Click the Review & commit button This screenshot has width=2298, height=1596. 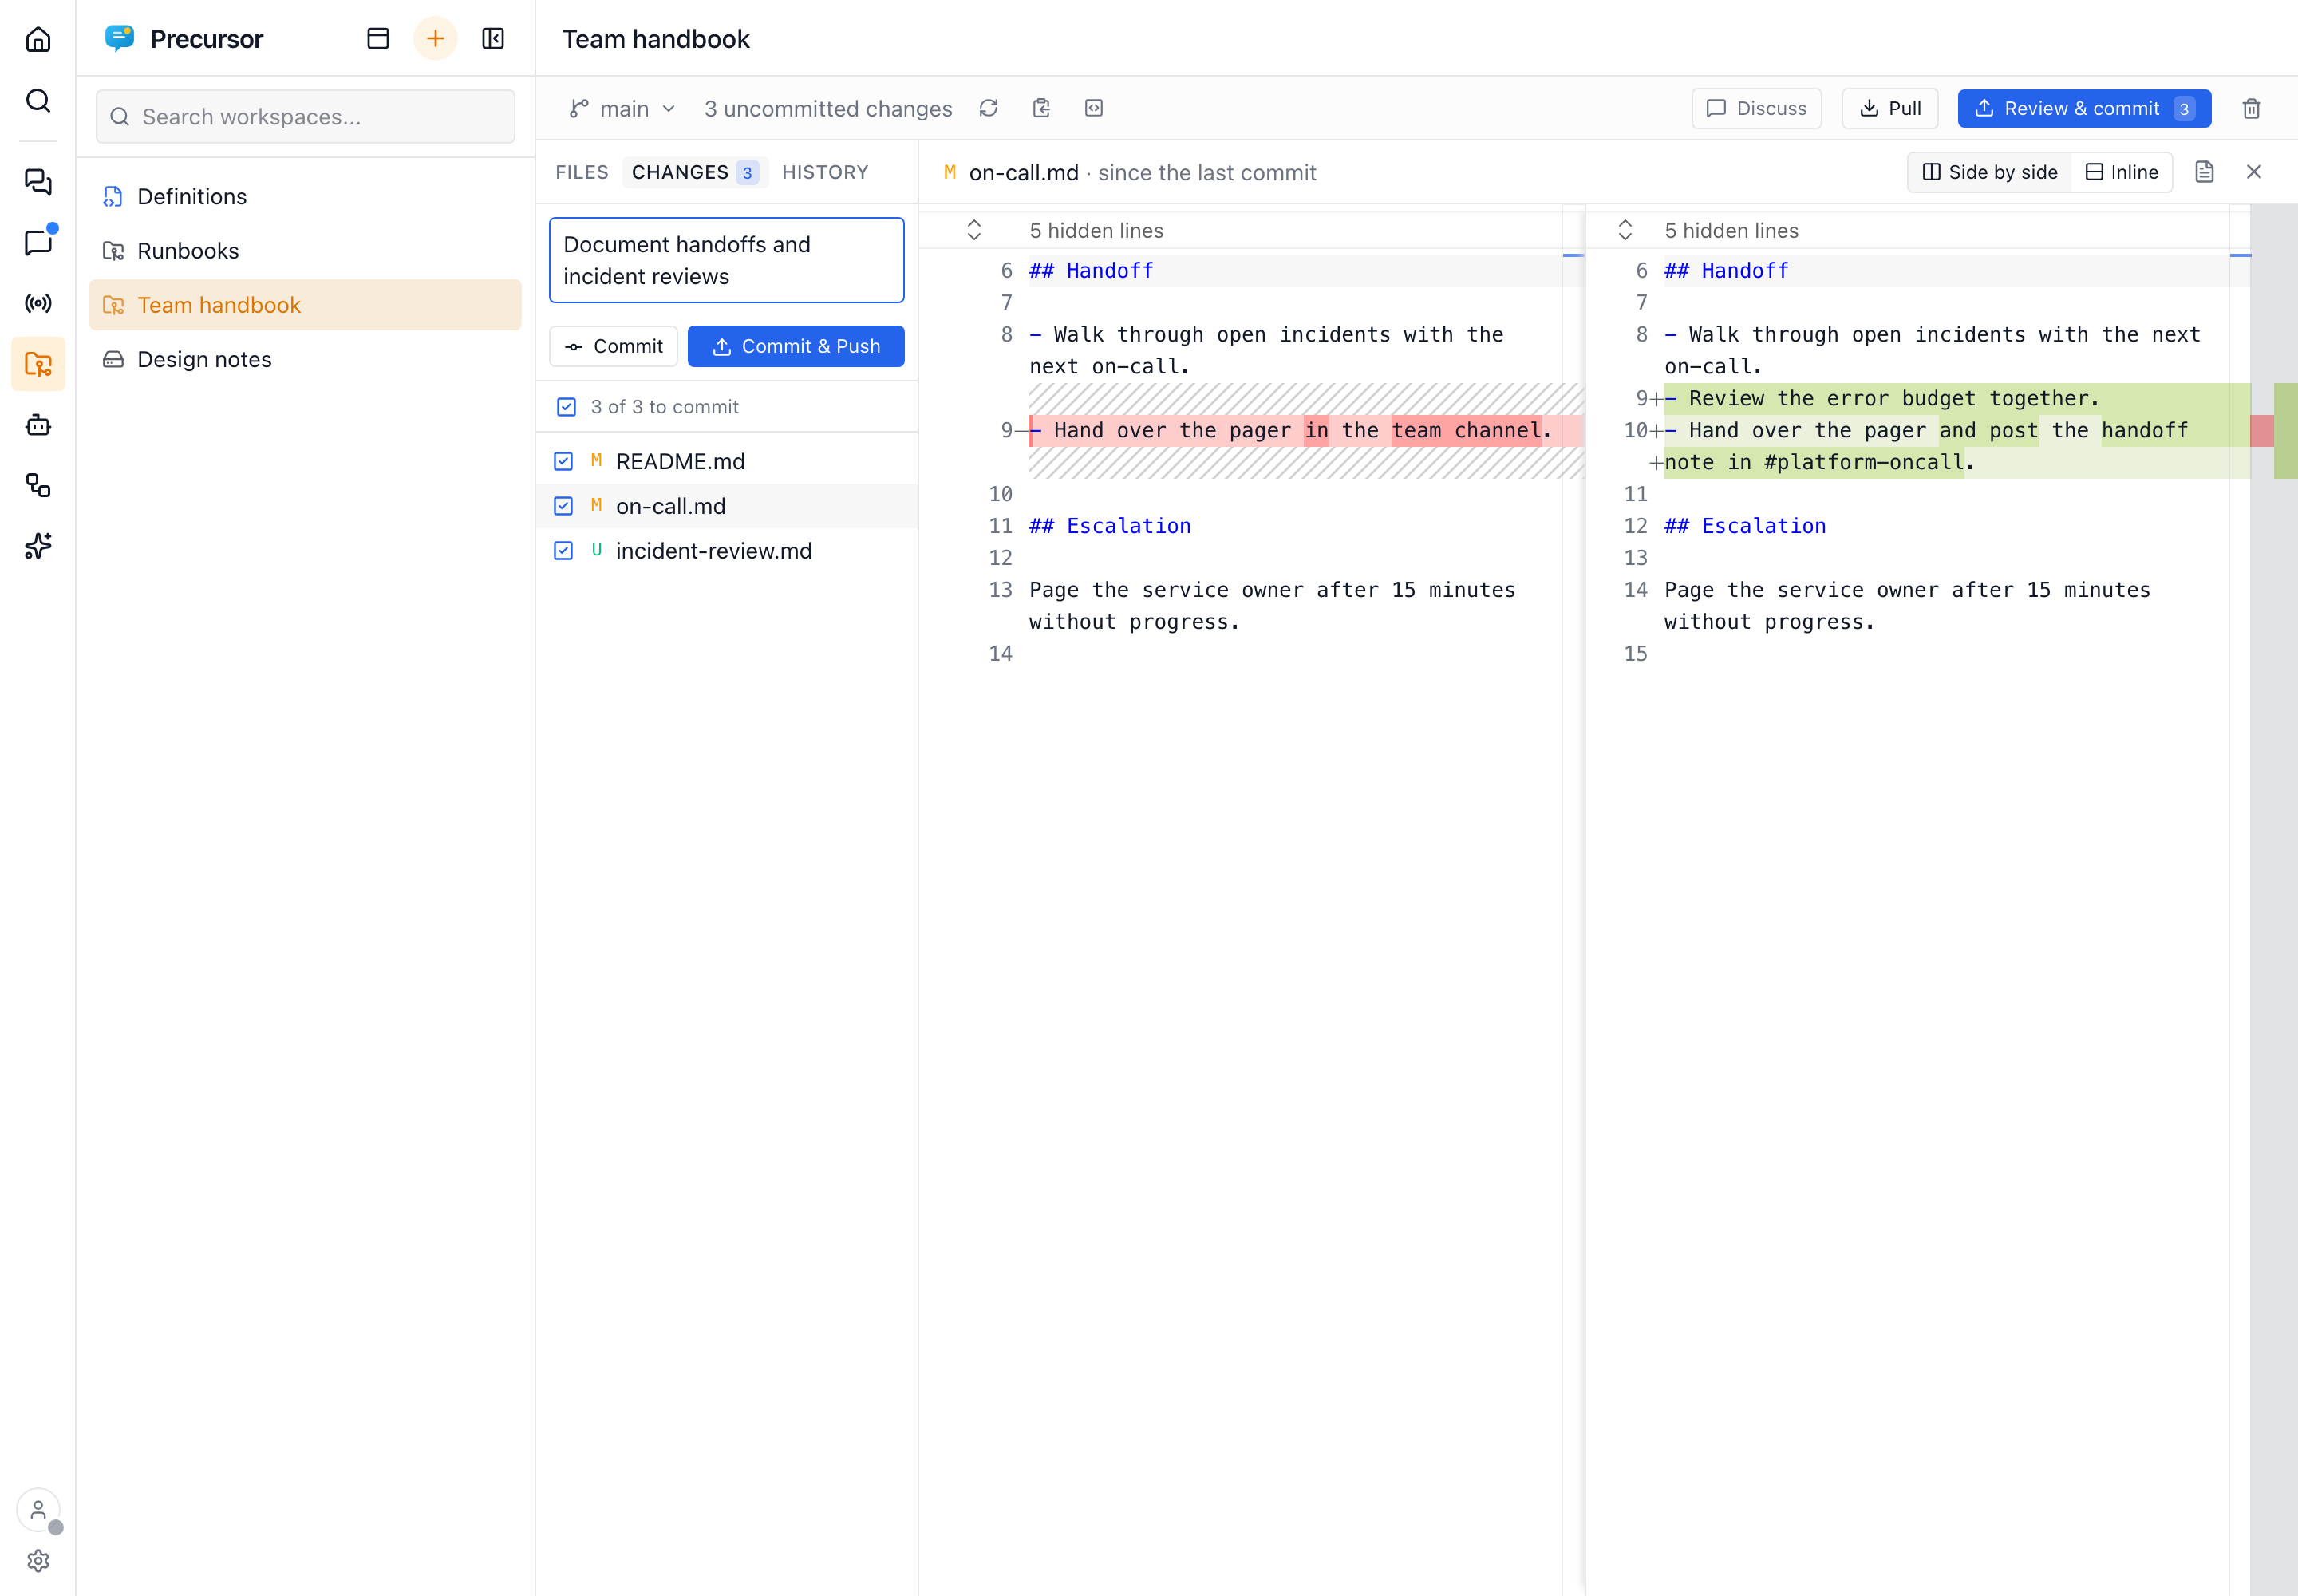point(2084,108)
